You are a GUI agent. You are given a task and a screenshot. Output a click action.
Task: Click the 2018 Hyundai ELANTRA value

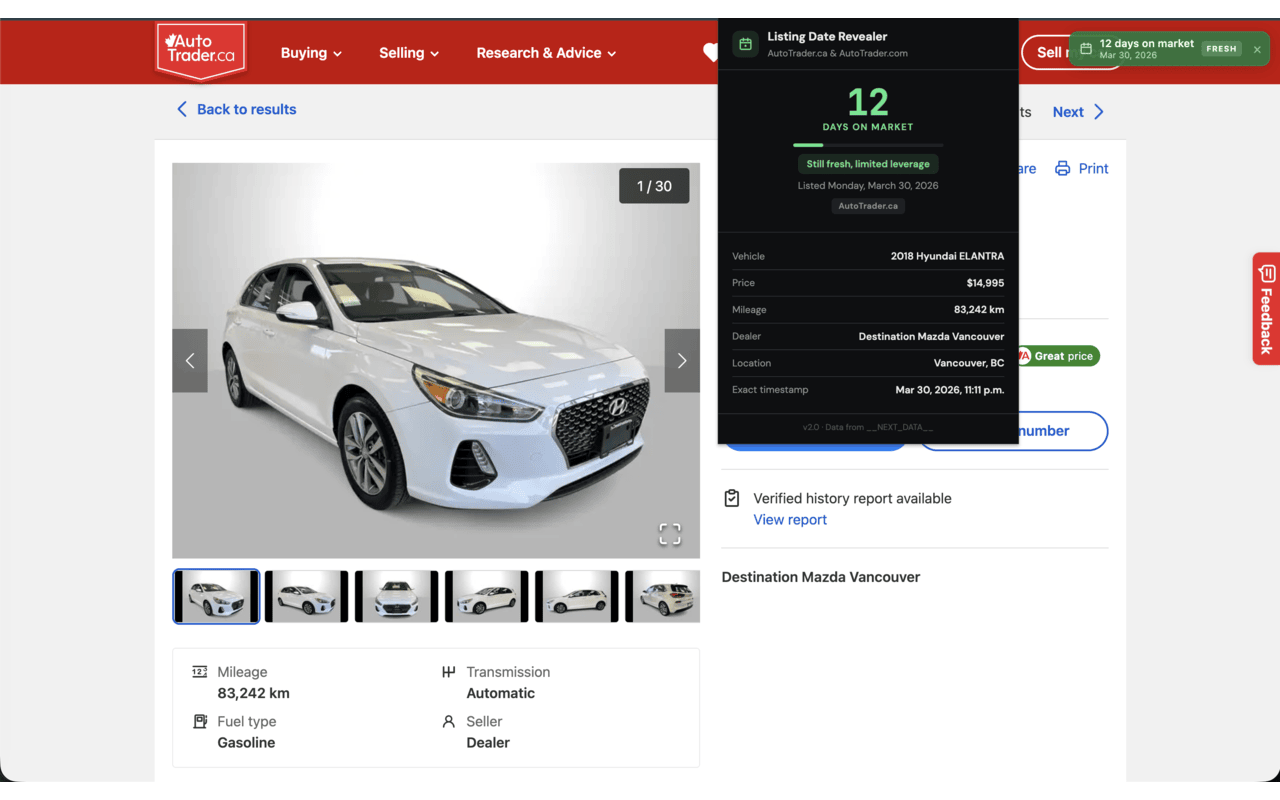coord(947,256)
